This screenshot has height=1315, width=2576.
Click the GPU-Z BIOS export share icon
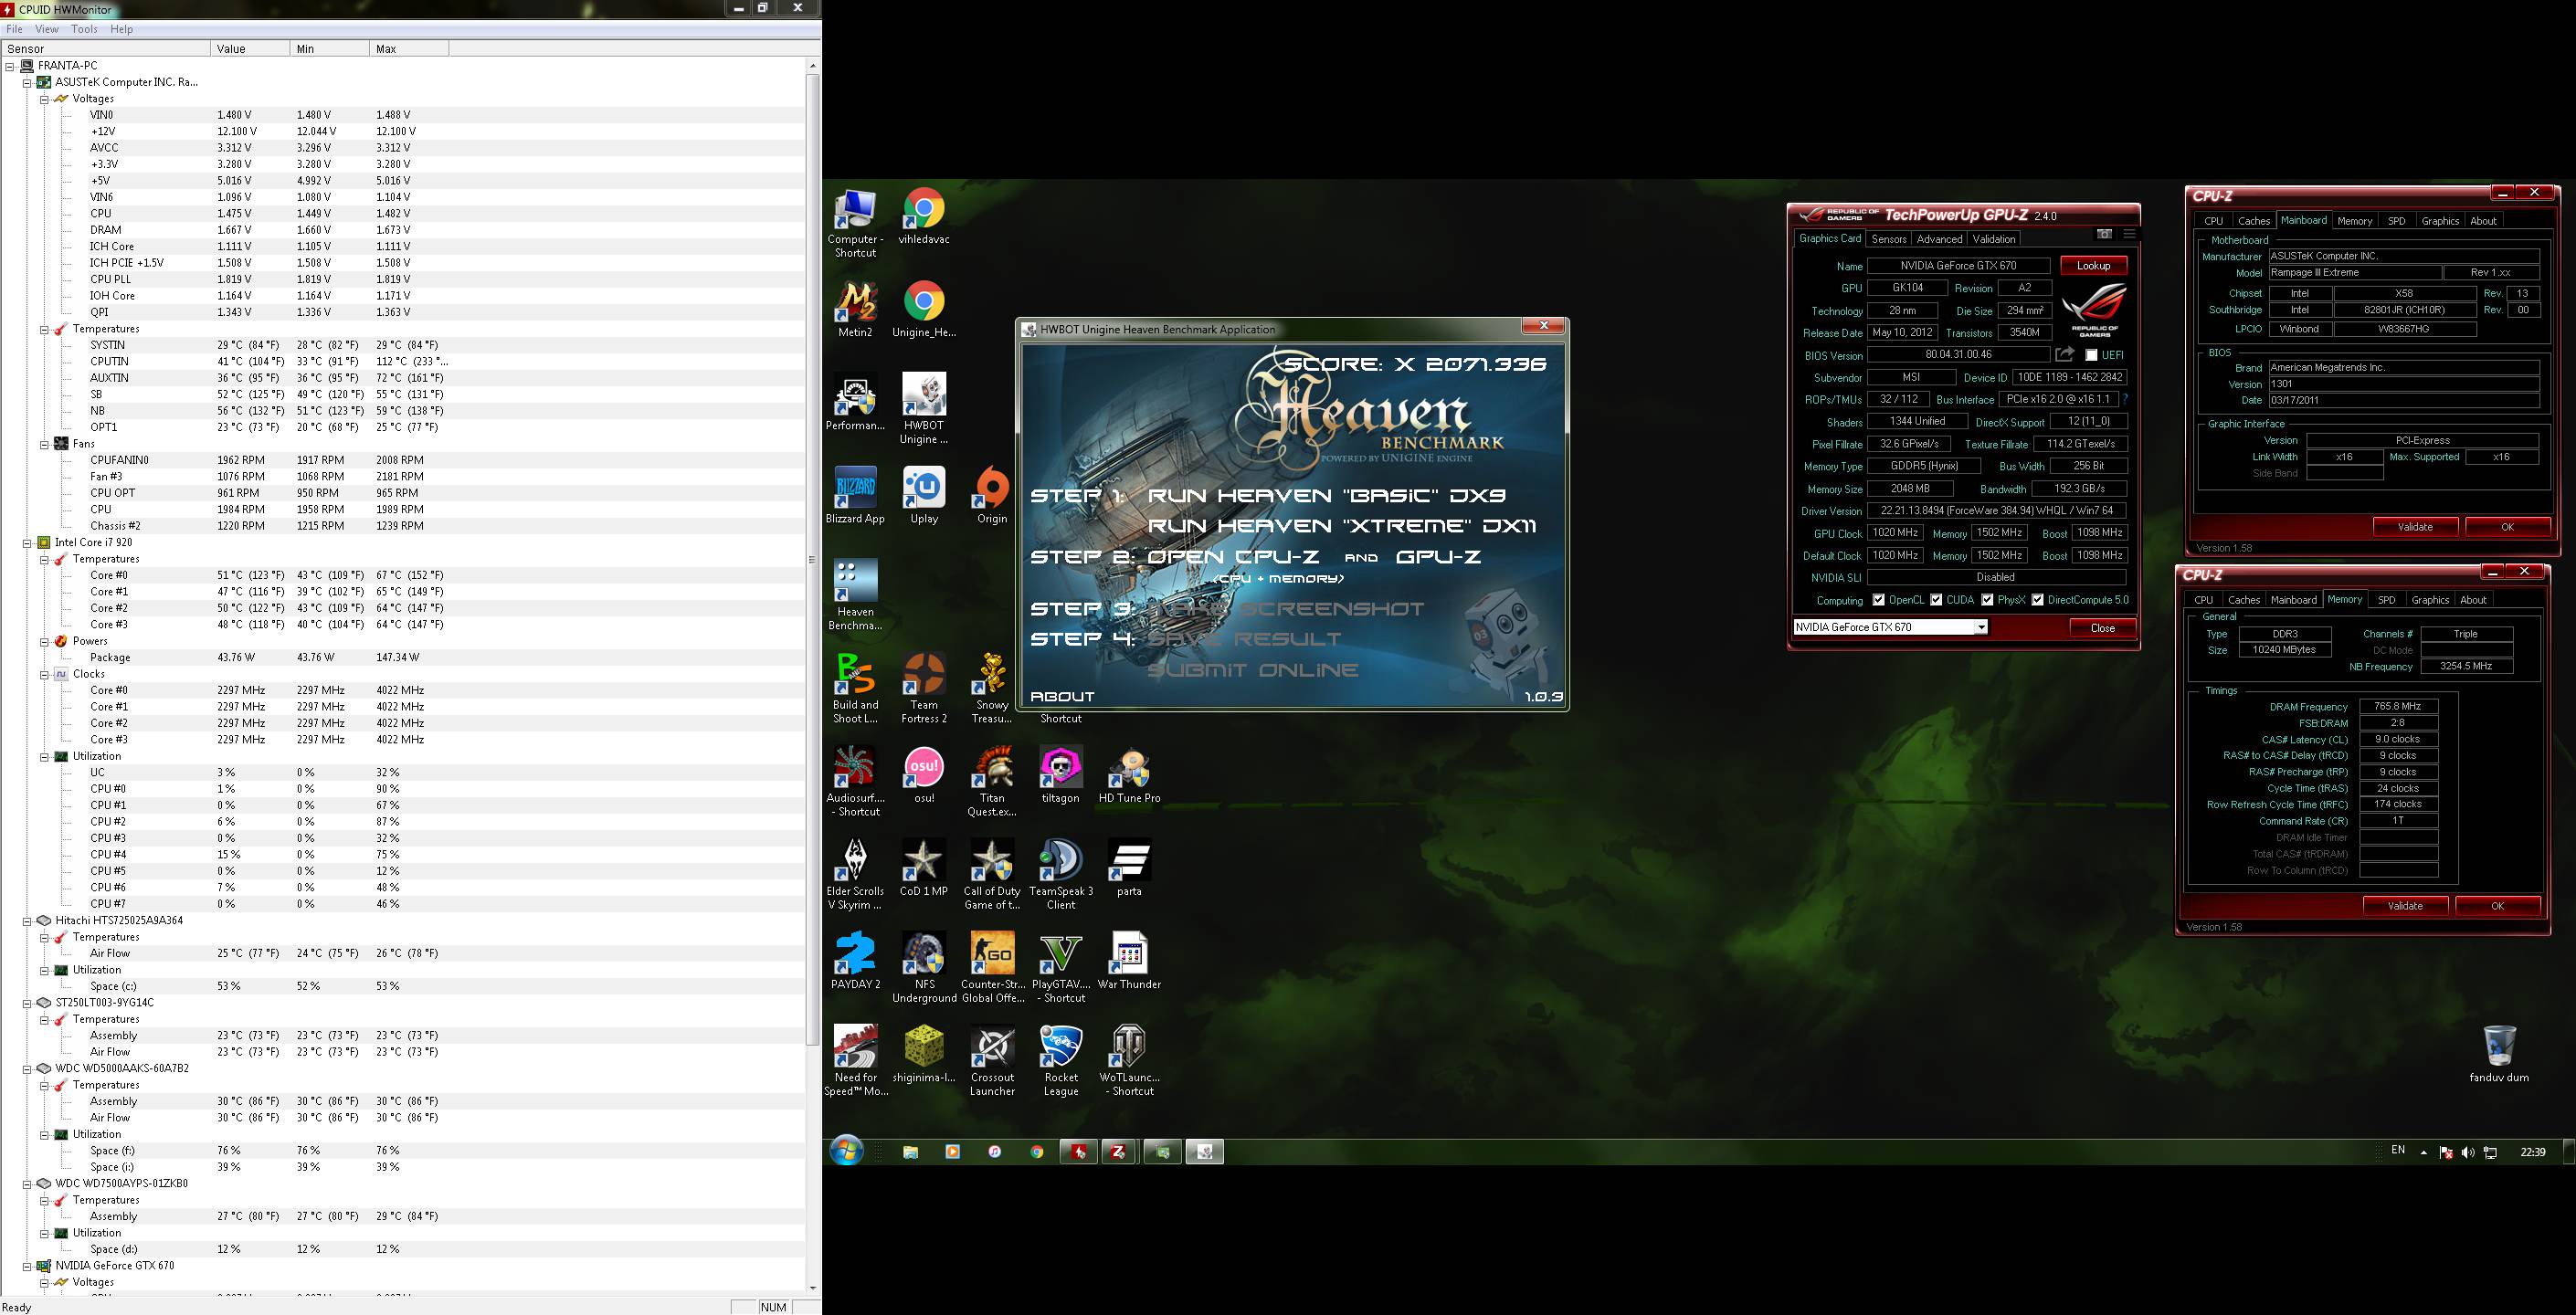coord(2065,355)
